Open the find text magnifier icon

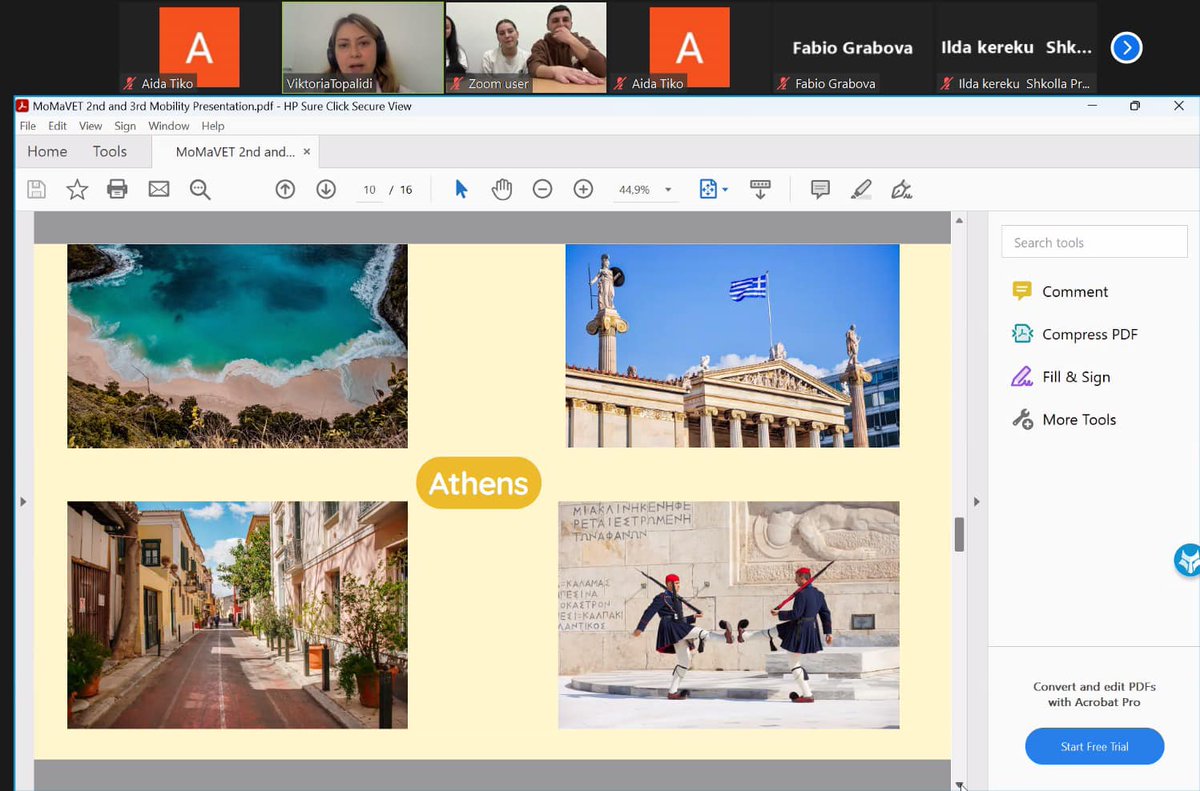pyautogui.click(x=200, y=189)
